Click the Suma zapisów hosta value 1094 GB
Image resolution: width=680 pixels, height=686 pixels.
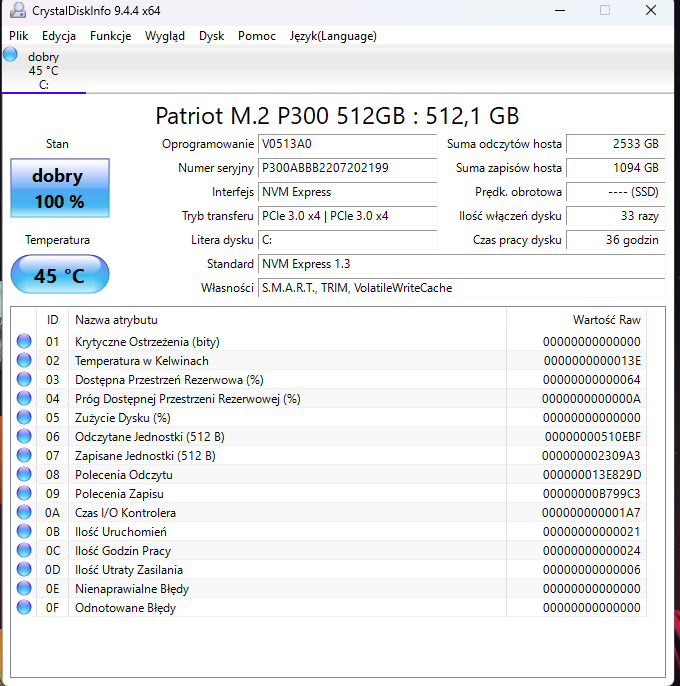click(x=616, y=168)
